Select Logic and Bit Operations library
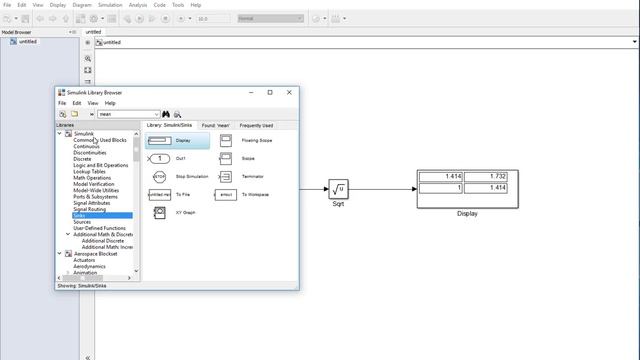The image size is (640, 360). [x=100, y=165]
